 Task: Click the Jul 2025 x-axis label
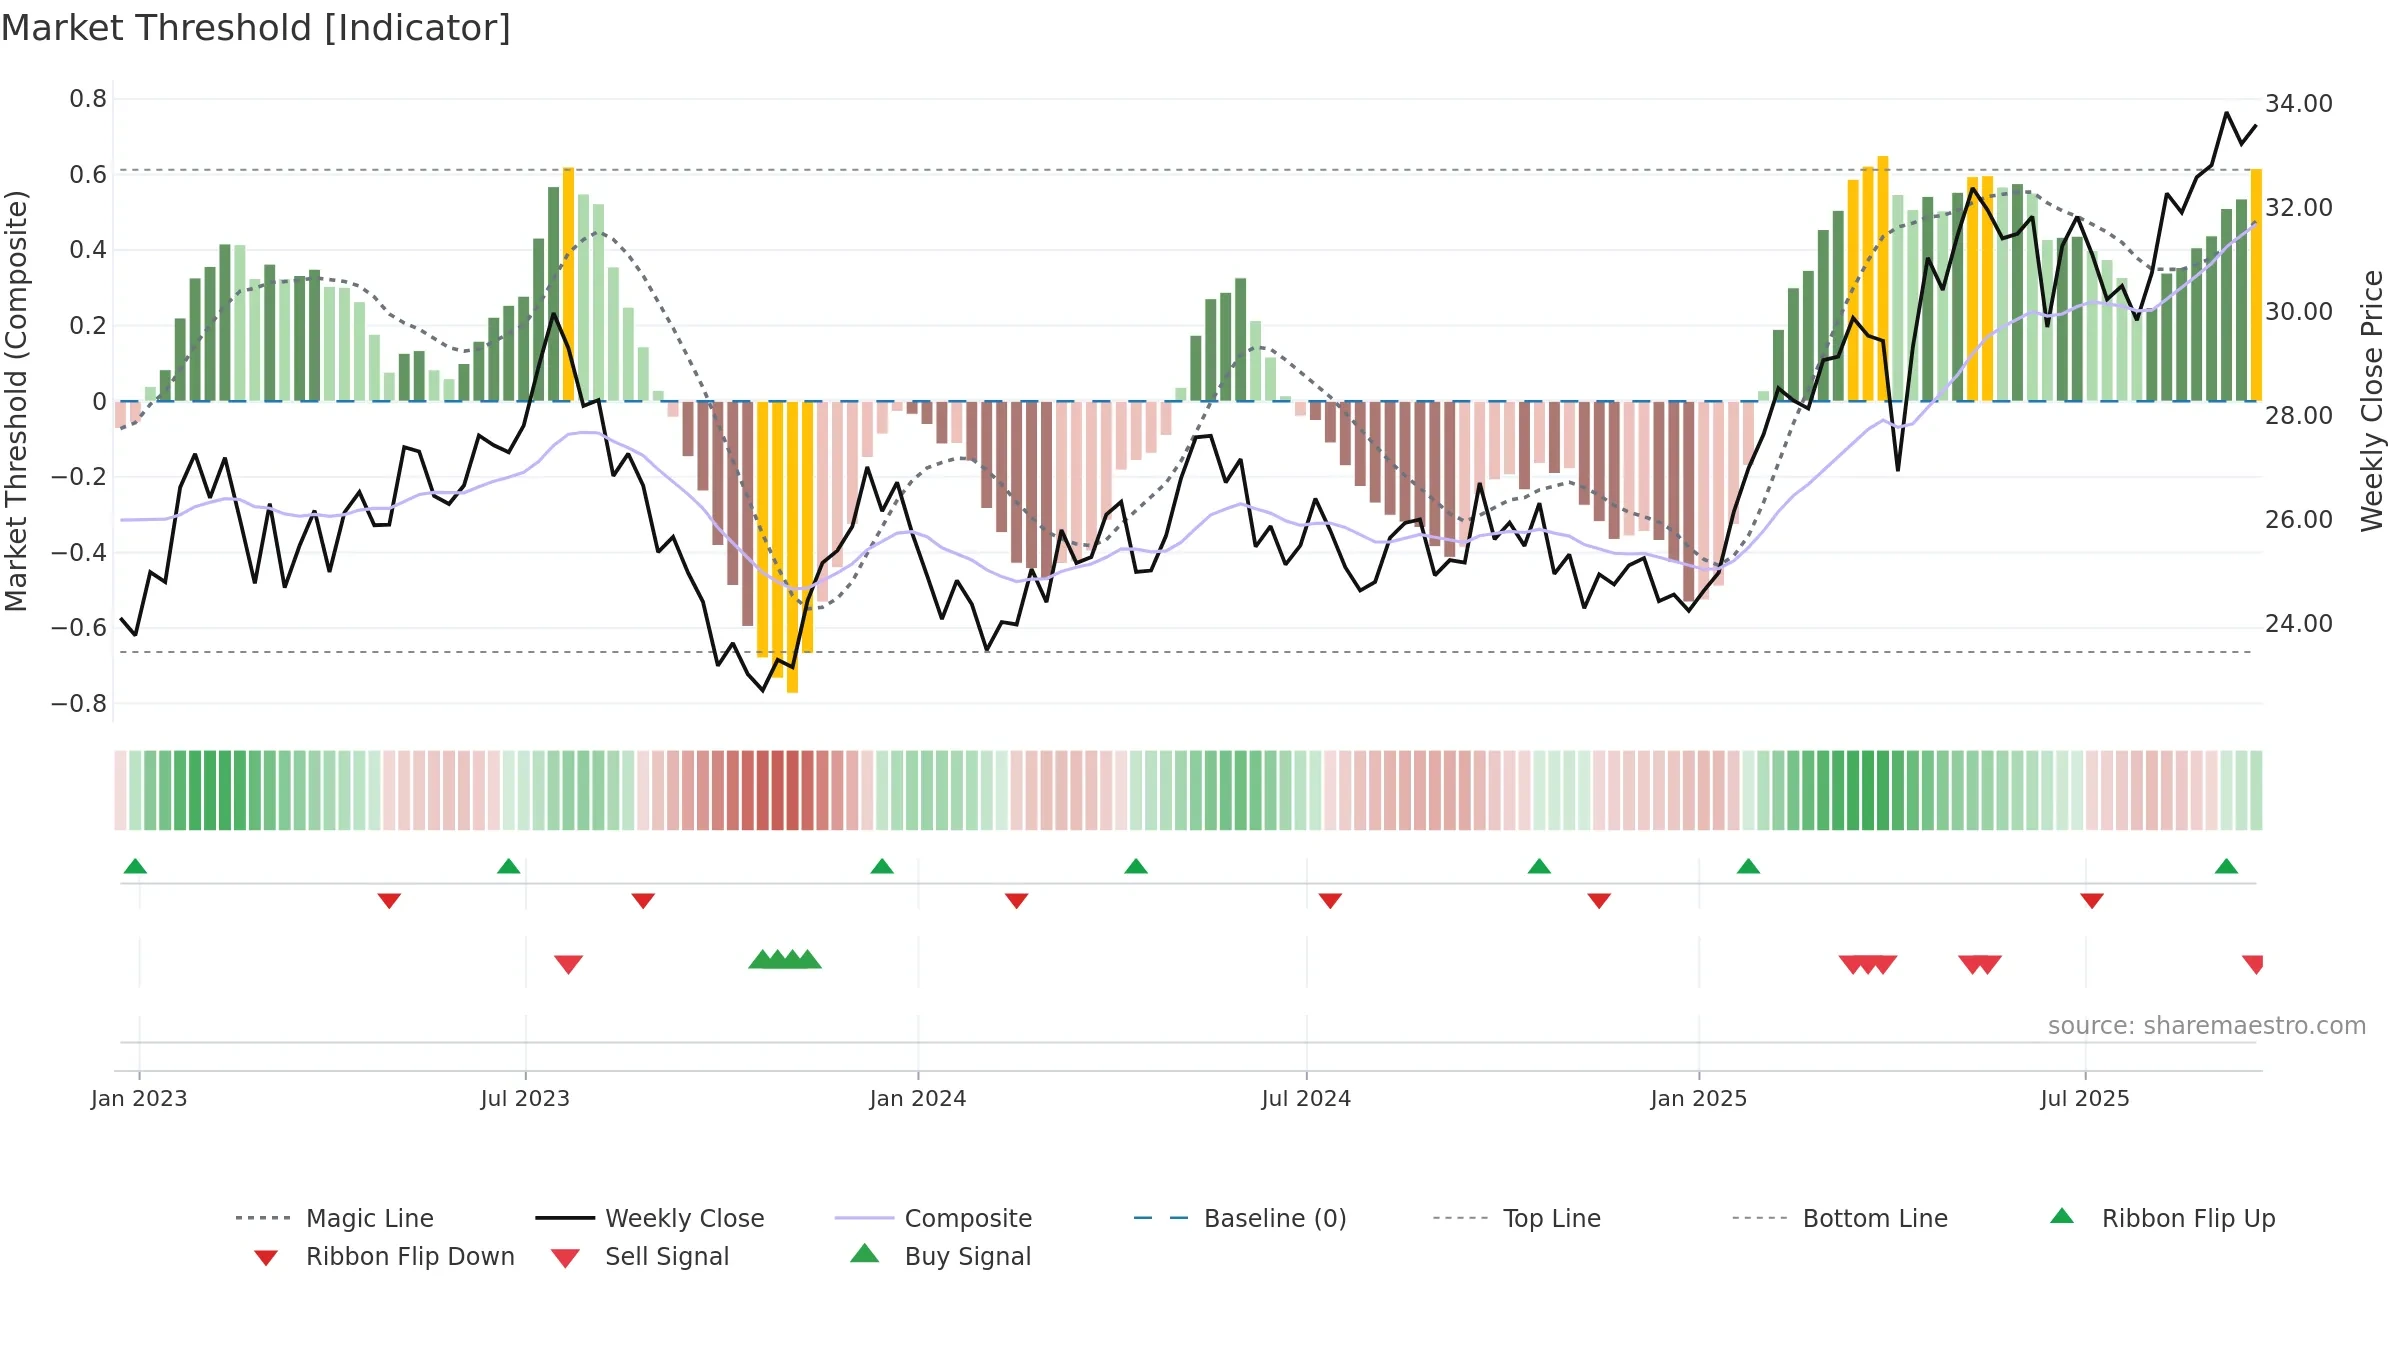point(2085,1098)
